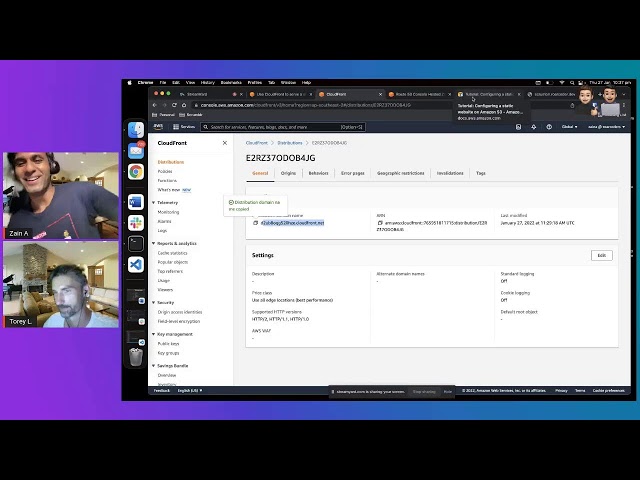Open macOS Spotlight search icon
The width and height of the screenshot is (640, 480).
572,82
